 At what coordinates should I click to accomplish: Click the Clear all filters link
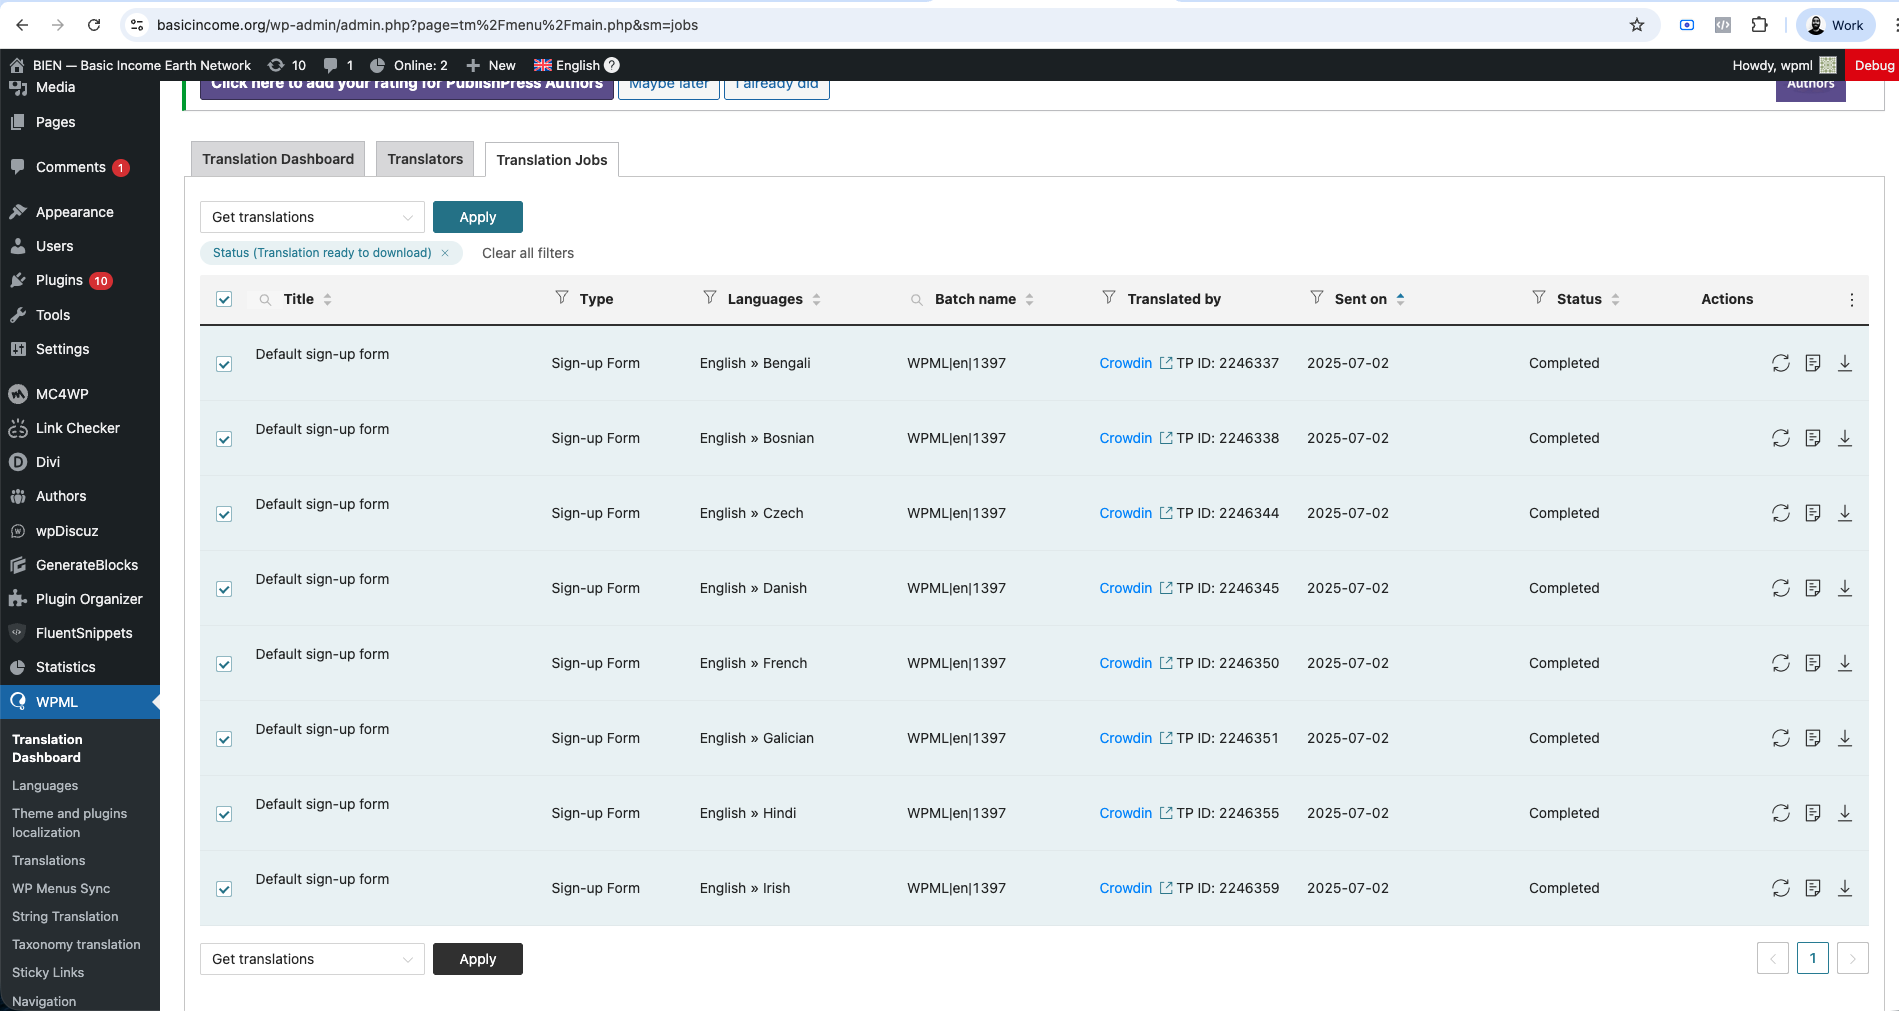point(528,253)
